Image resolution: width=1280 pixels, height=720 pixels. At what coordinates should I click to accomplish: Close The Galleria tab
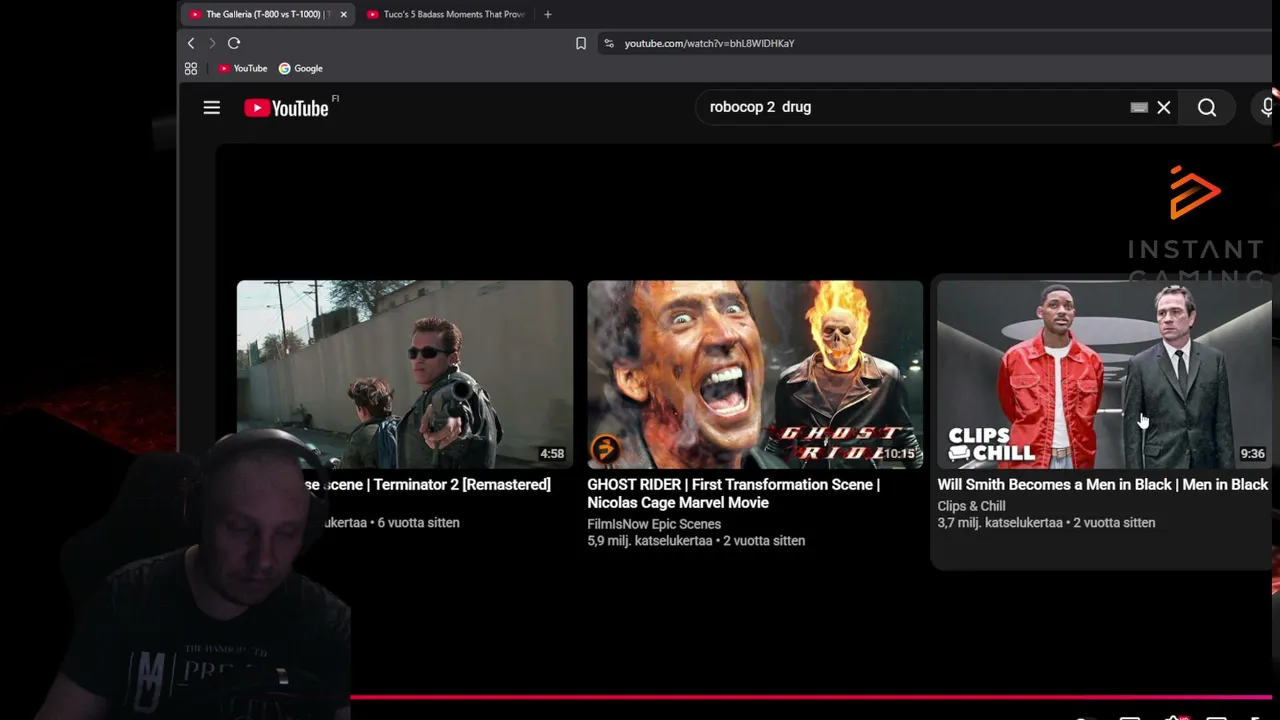[344, 14]
